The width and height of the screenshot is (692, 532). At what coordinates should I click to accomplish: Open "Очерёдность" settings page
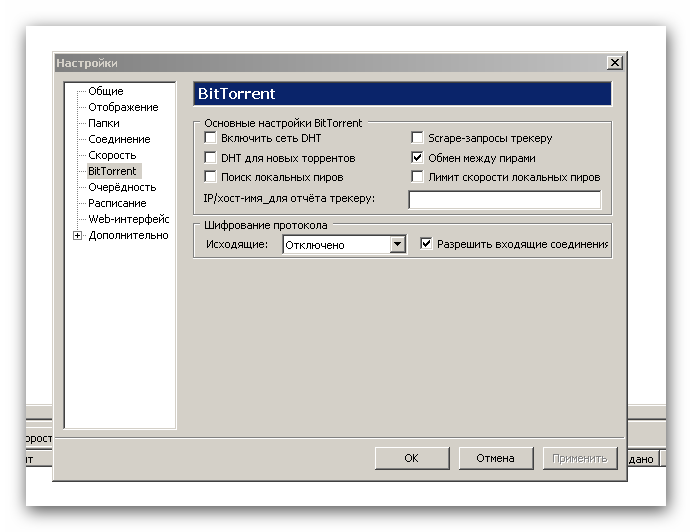click(122, 187)
